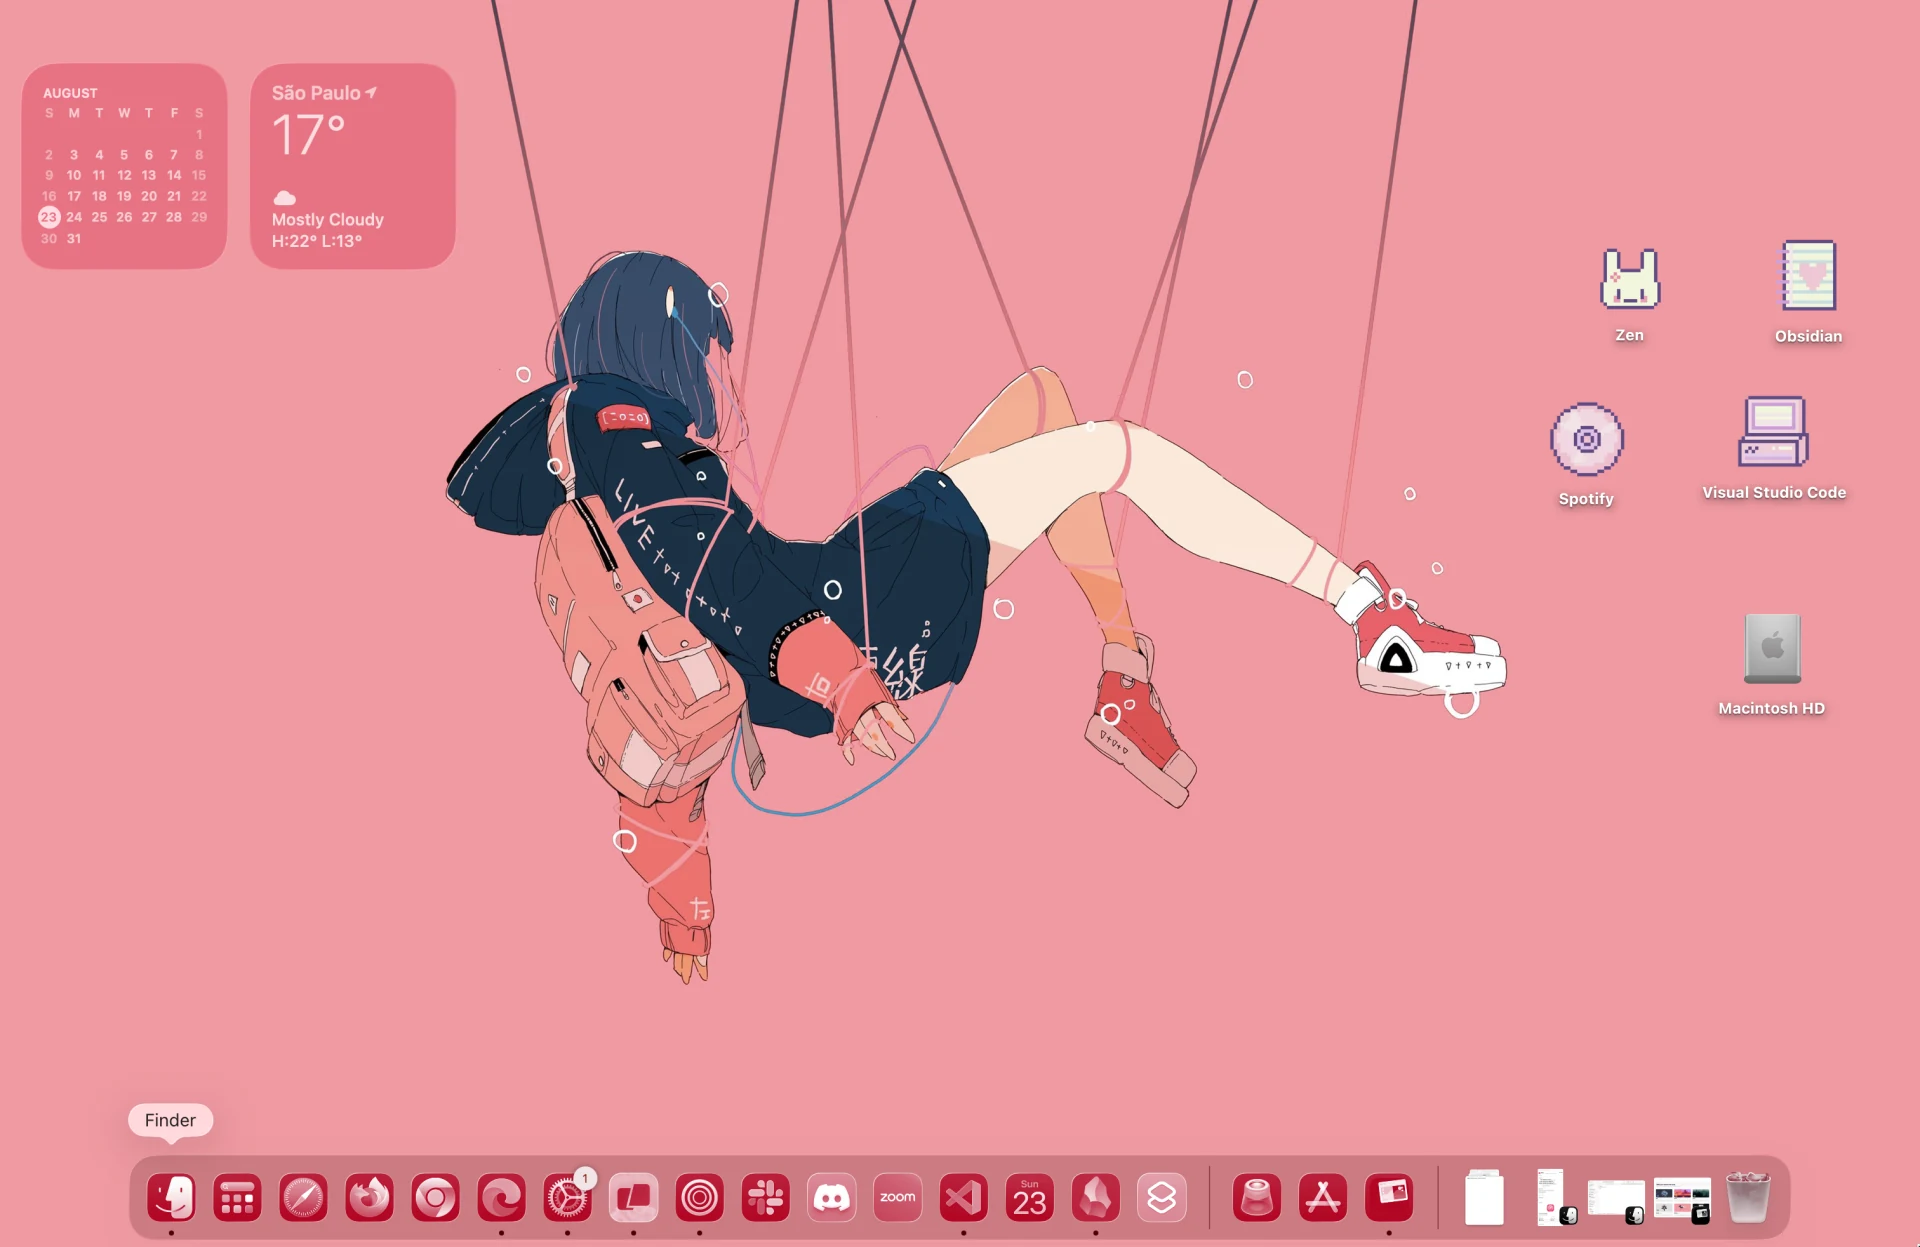Restore the minimized image gallery window
This screenshot has width=1920, height=1247.
click(x=1682, y=1200)
